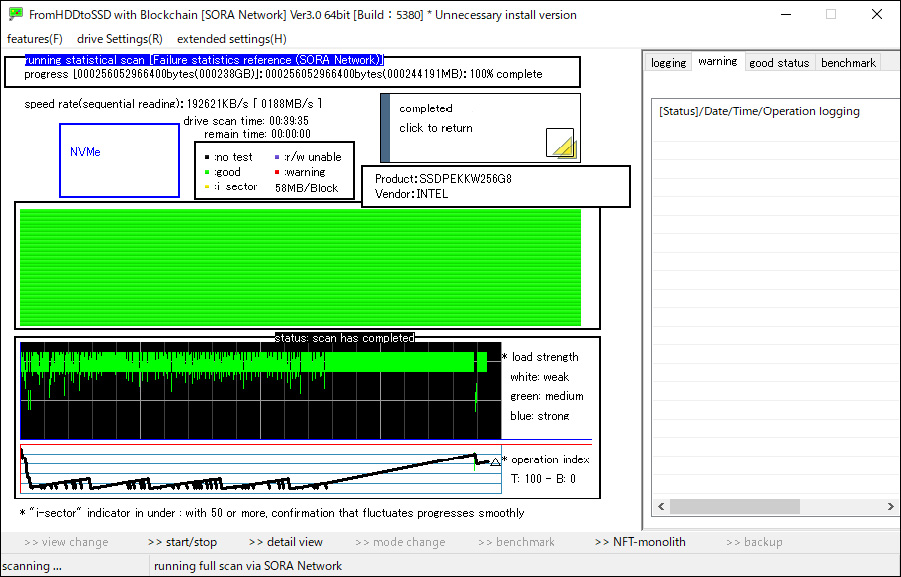Switch to the benchmark tab
901x577 pixels.
pyautogui.click(x=848, y=63)
